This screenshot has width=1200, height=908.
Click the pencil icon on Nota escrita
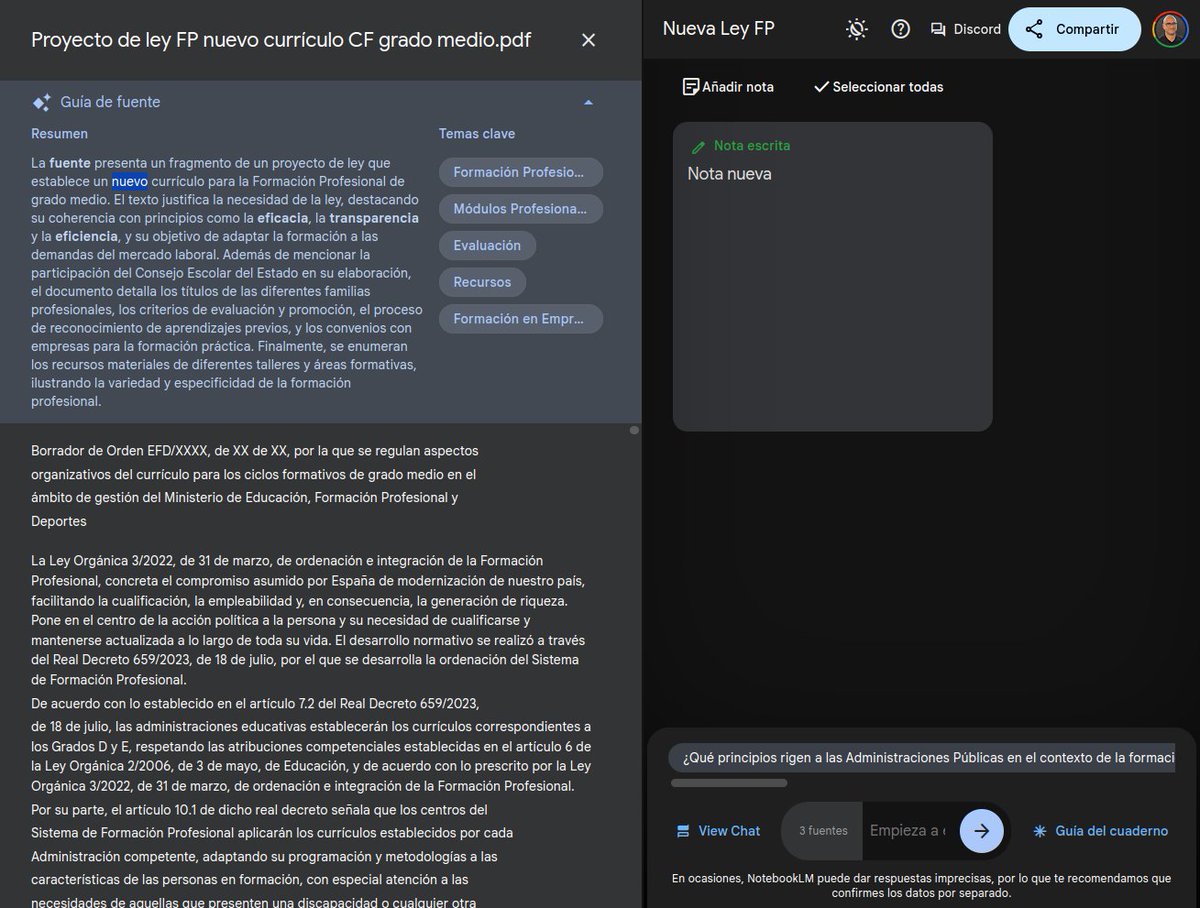point(698,146)
